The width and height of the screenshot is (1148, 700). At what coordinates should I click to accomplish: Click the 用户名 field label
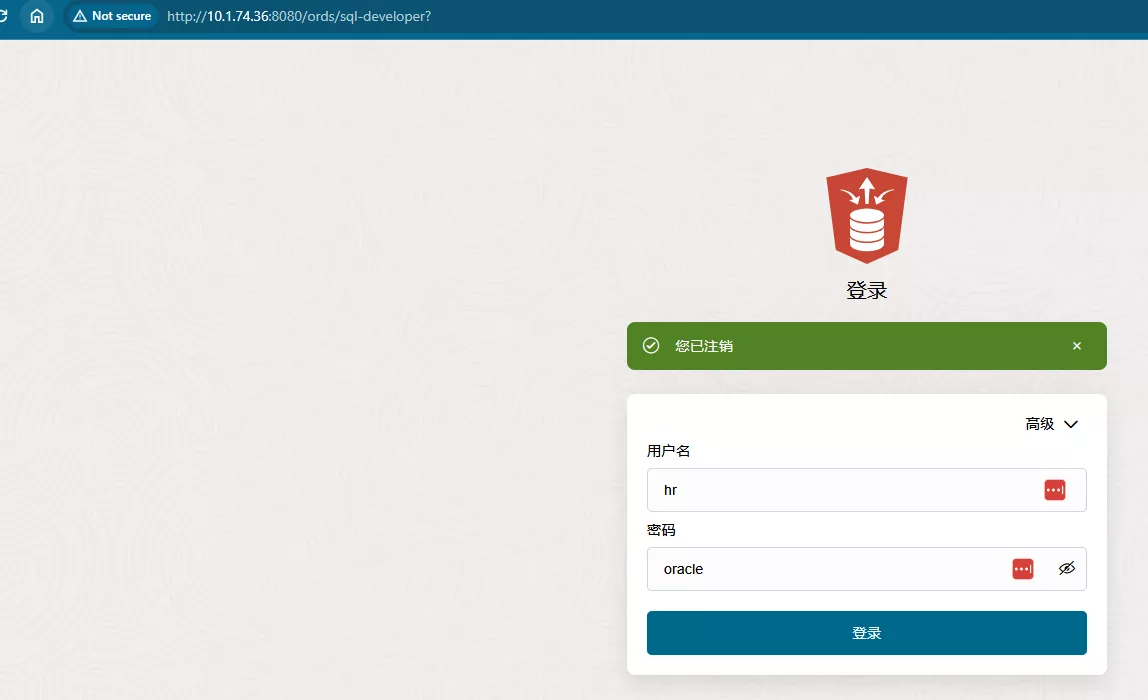click(669, 451)
